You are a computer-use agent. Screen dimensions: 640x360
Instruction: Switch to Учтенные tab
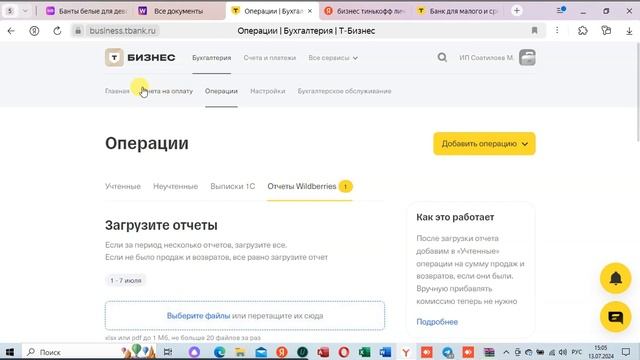pyautogui.click(x=123, y=187)
